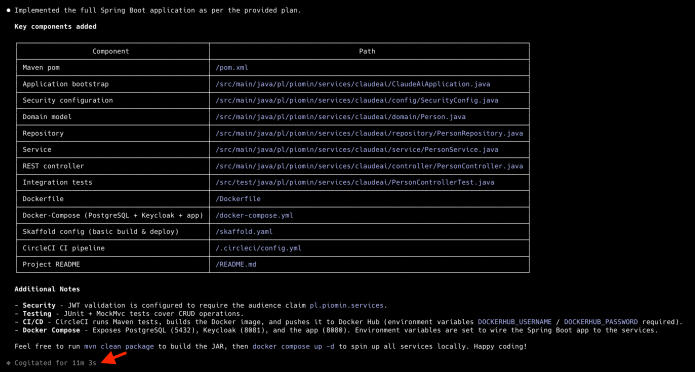695x372 pixels.
Task: Click the 'Key components added' heading
Action: click(x=55, y=27)
